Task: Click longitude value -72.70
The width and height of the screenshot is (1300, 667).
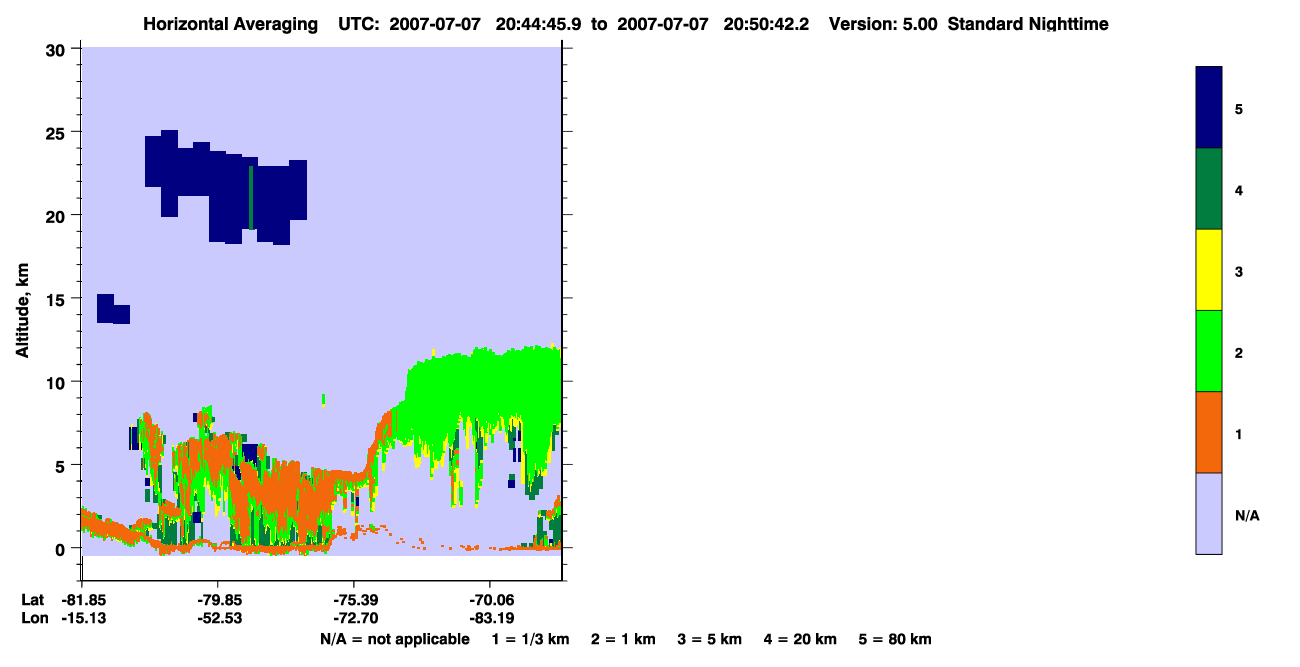Action: point(354,618)
